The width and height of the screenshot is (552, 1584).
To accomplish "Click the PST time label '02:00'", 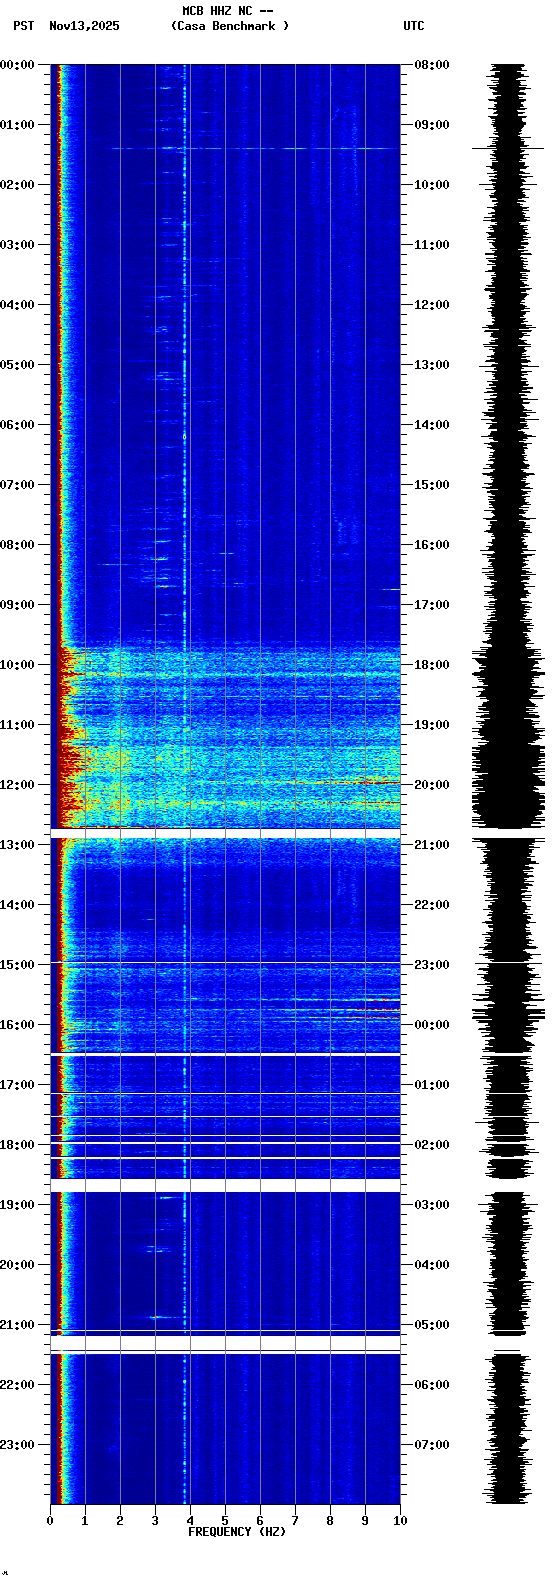I will (x=17, y=185).
